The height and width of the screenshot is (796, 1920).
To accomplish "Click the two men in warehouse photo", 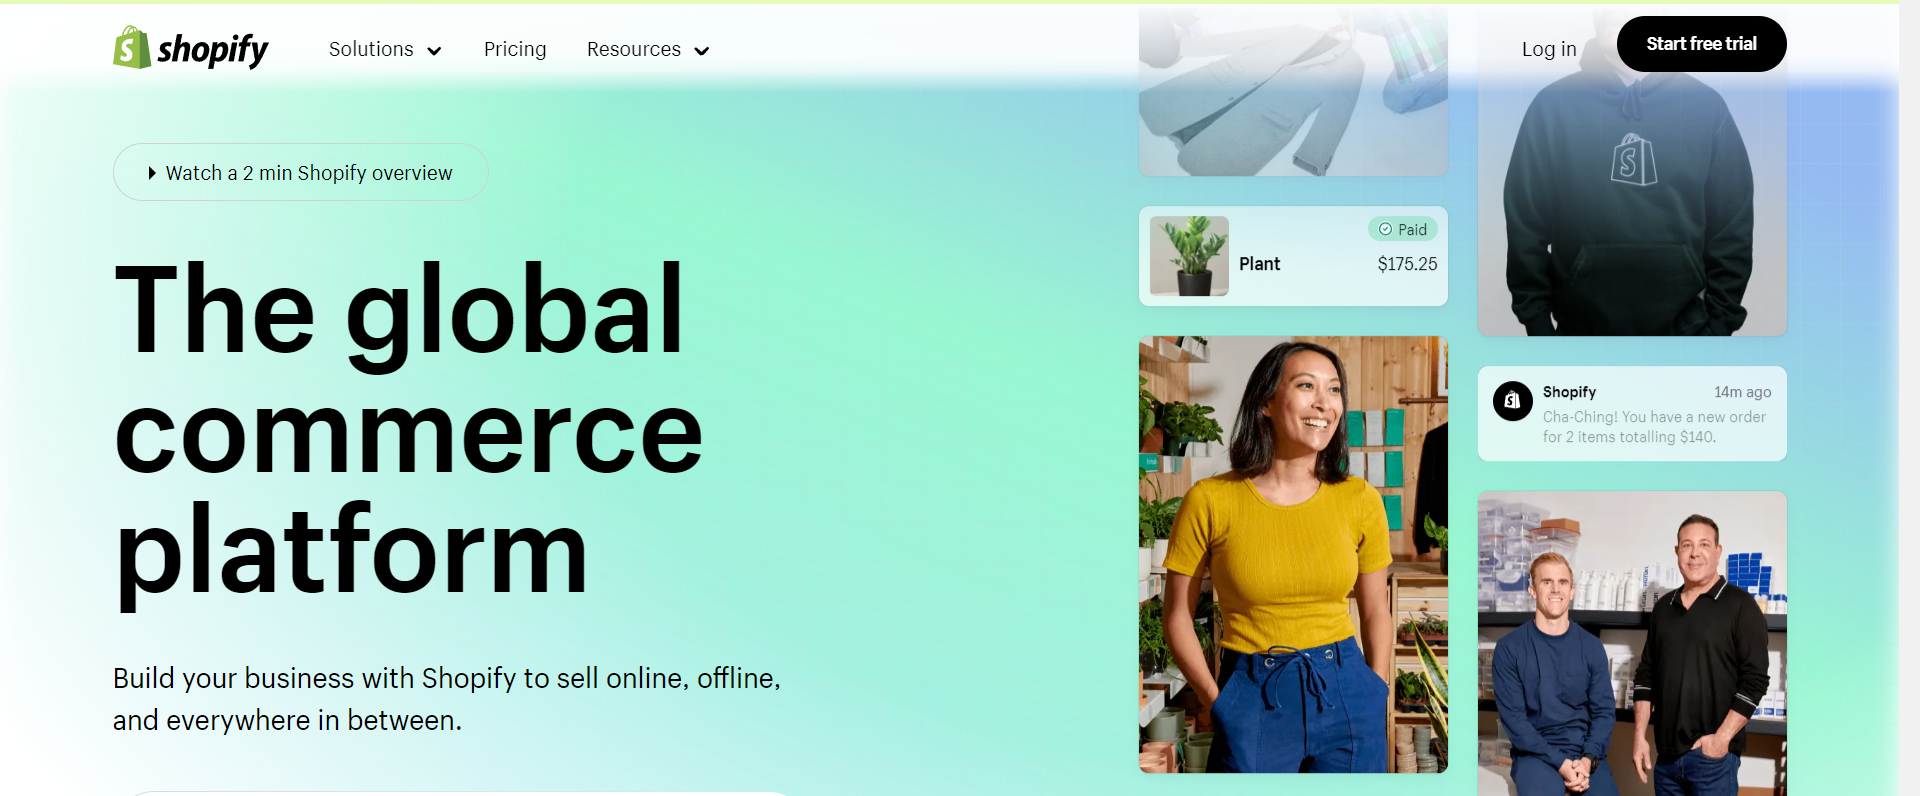I will [x=1632, y=643].
